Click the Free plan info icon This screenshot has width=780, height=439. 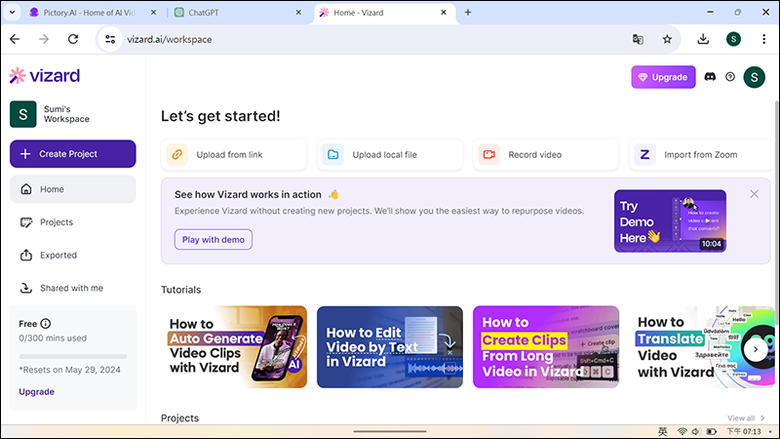(x=45, y=324)
